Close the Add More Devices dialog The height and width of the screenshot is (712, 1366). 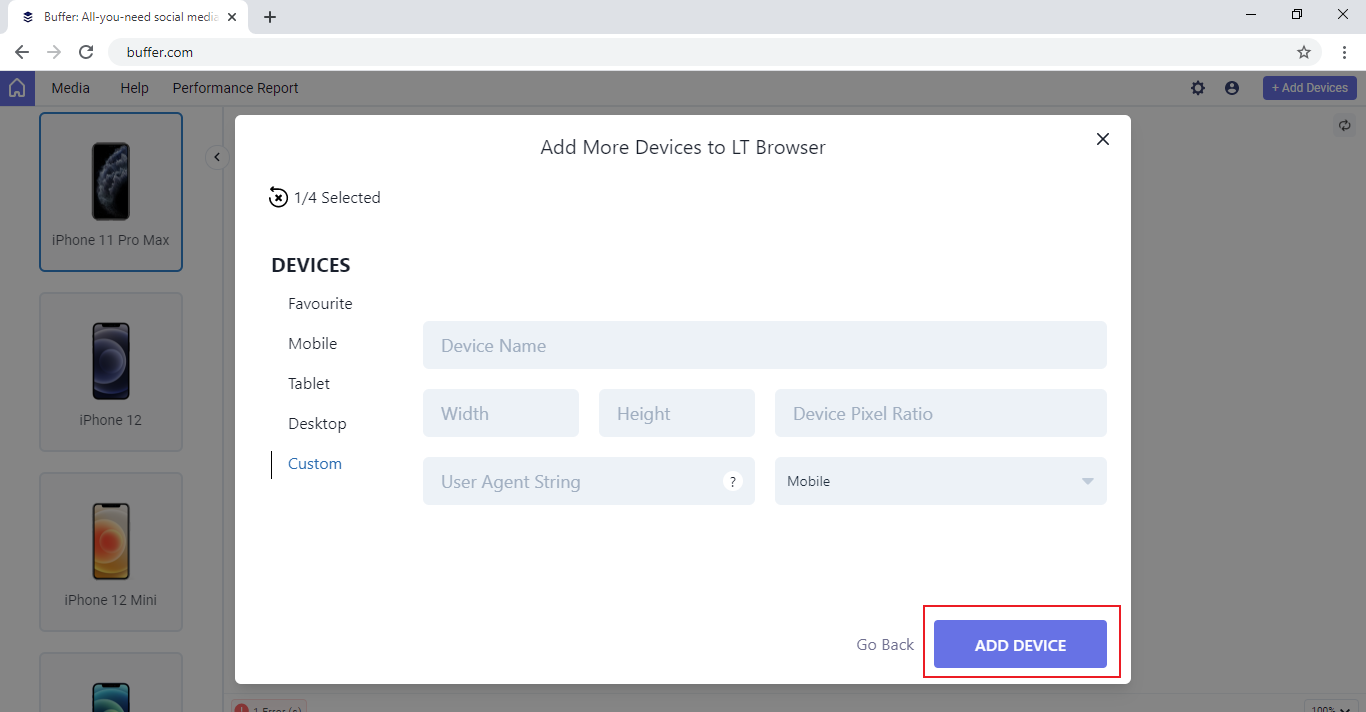pos(1103,139)
